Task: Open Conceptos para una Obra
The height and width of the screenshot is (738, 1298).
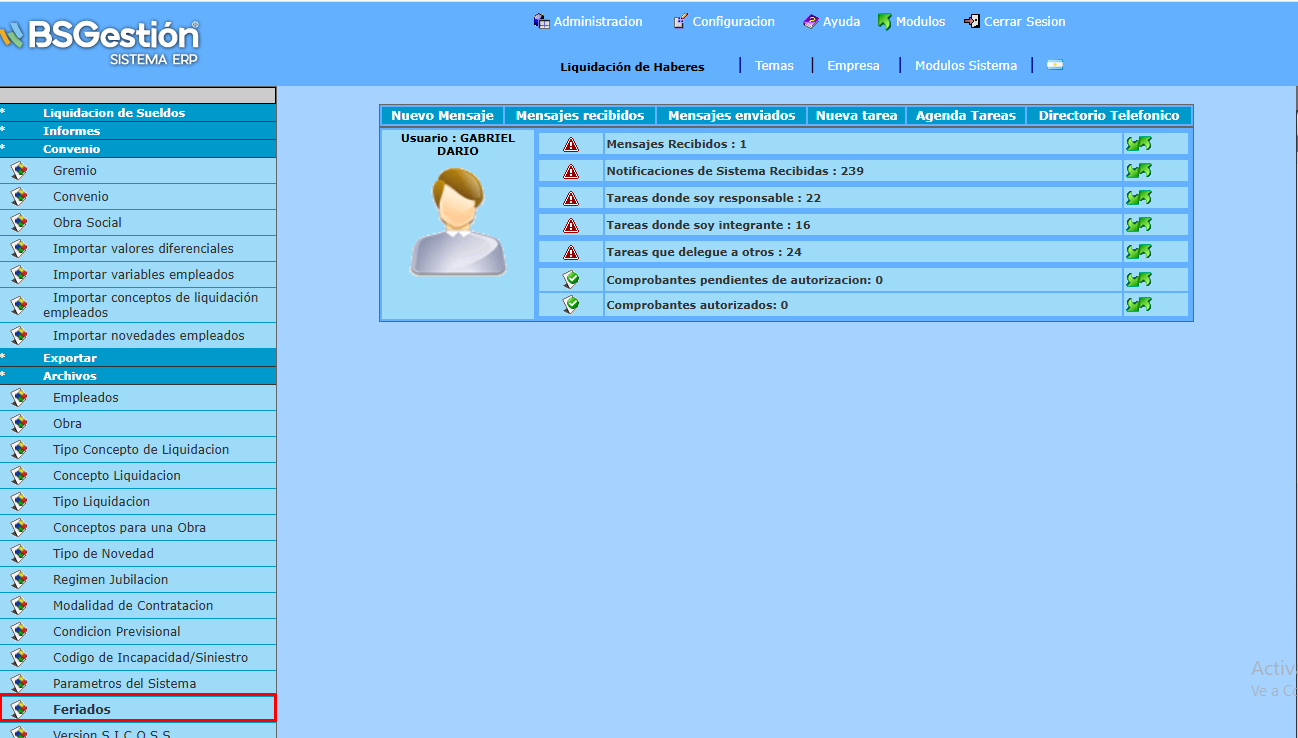Action: click(129, 528)
